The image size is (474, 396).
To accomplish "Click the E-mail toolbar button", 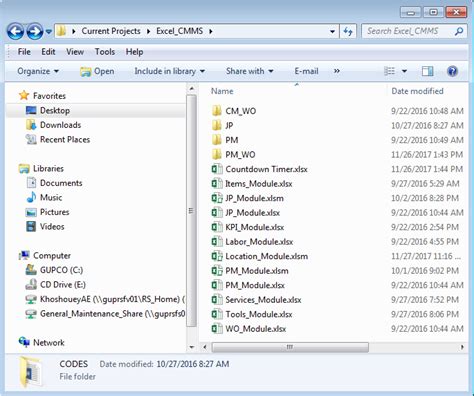I will (306, 71).
